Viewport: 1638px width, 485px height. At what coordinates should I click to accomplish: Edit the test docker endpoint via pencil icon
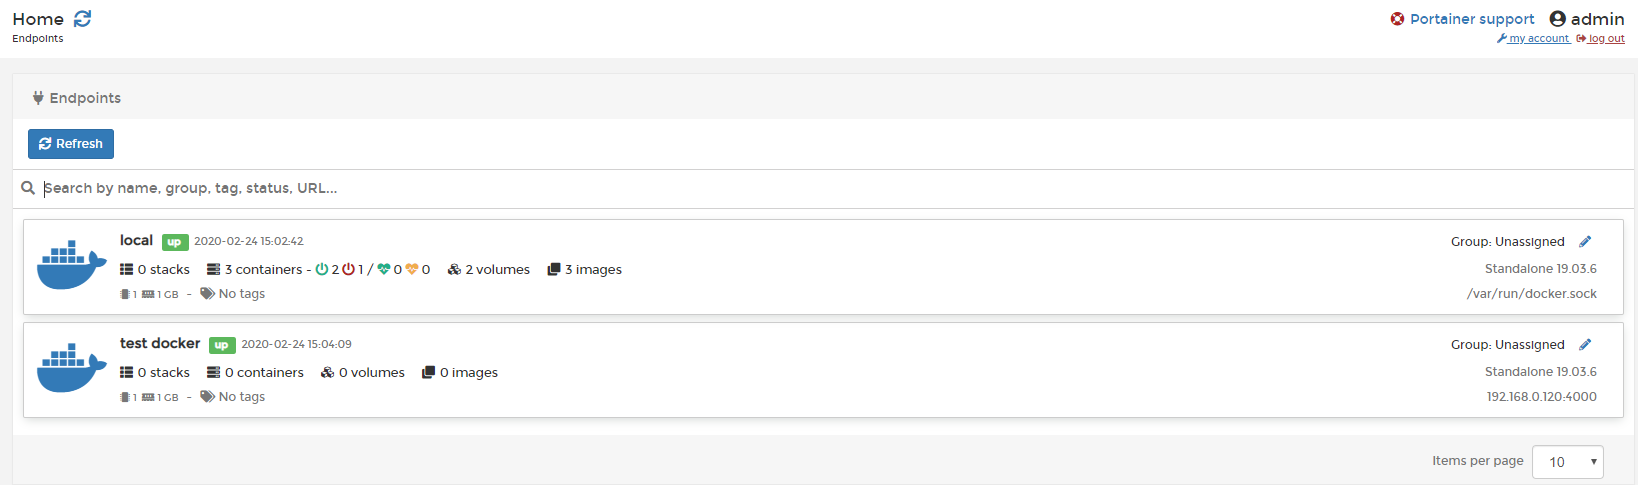pos(1585,345)
